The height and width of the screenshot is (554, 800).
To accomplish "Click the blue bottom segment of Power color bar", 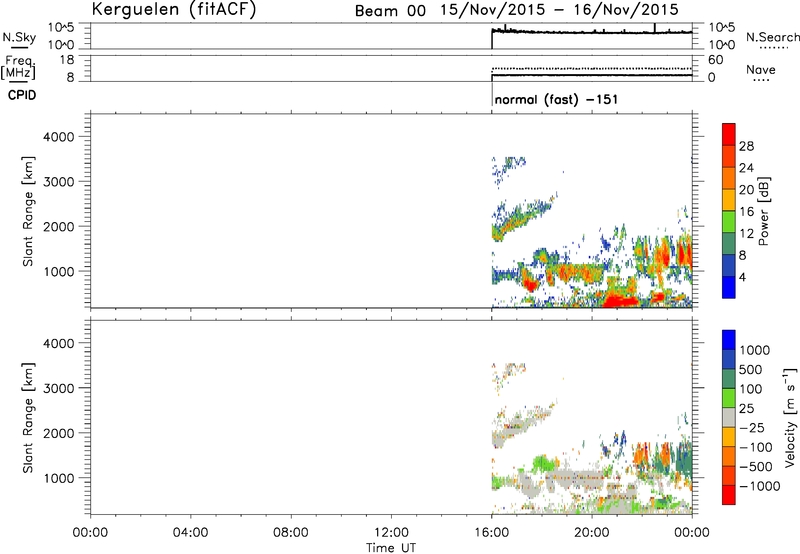I will [x=729, y=287].
